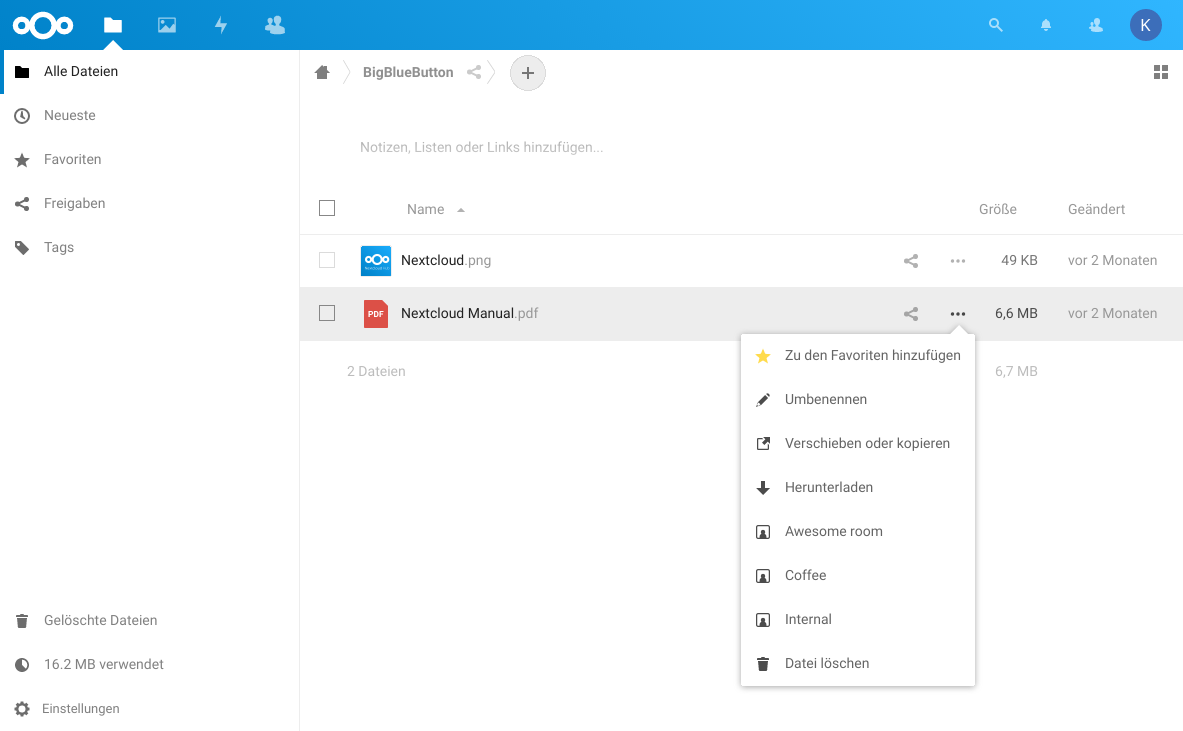1183x731 pixels.
Task: Click the notes and links input field
Action: (x=600, y=147)
